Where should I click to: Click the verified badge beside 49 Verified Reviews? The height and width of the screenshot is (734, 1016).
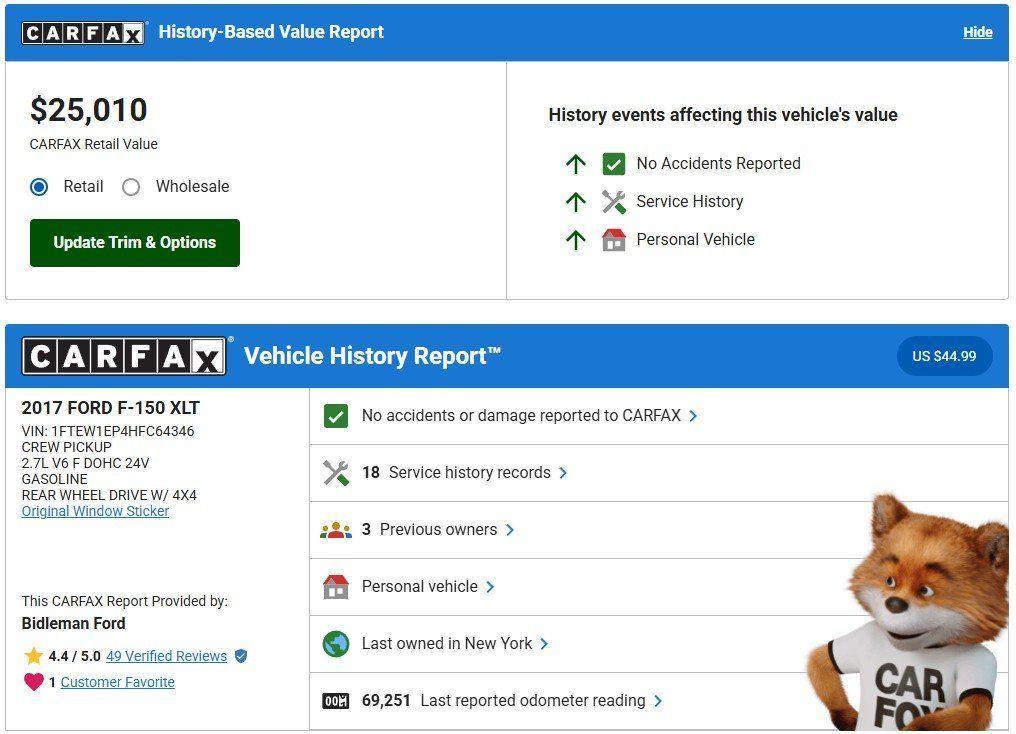pyautogui.click(x=240, y=656)
